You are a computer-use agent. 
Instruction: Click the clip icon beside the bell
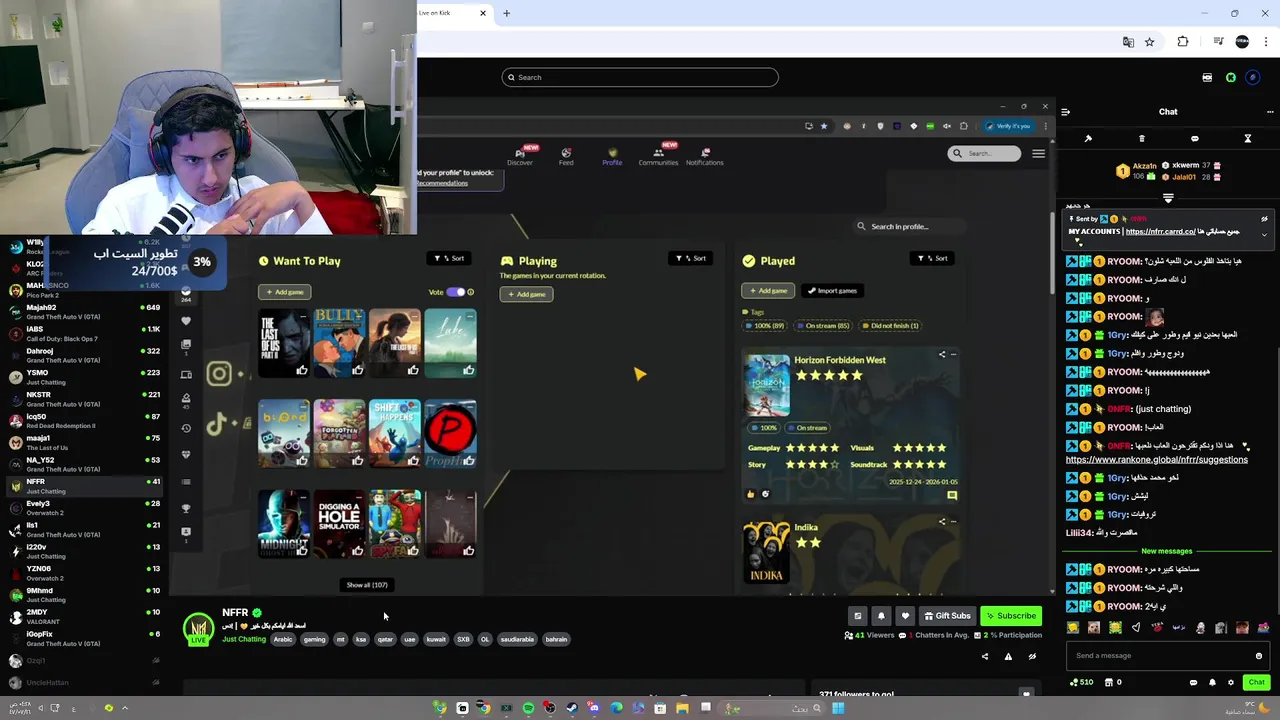[857, 616]
